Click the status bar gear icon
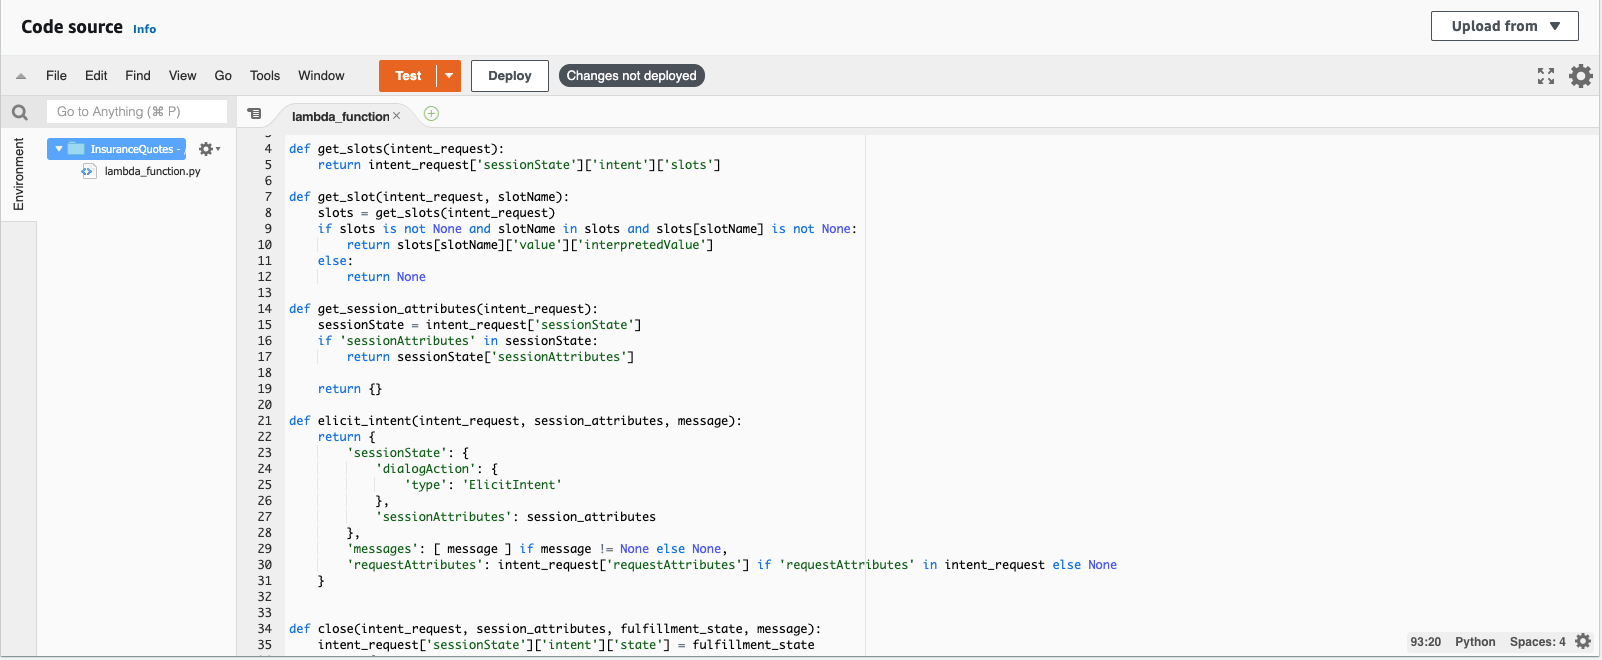The image size is (1602, 660). [x=1583, y=642]
